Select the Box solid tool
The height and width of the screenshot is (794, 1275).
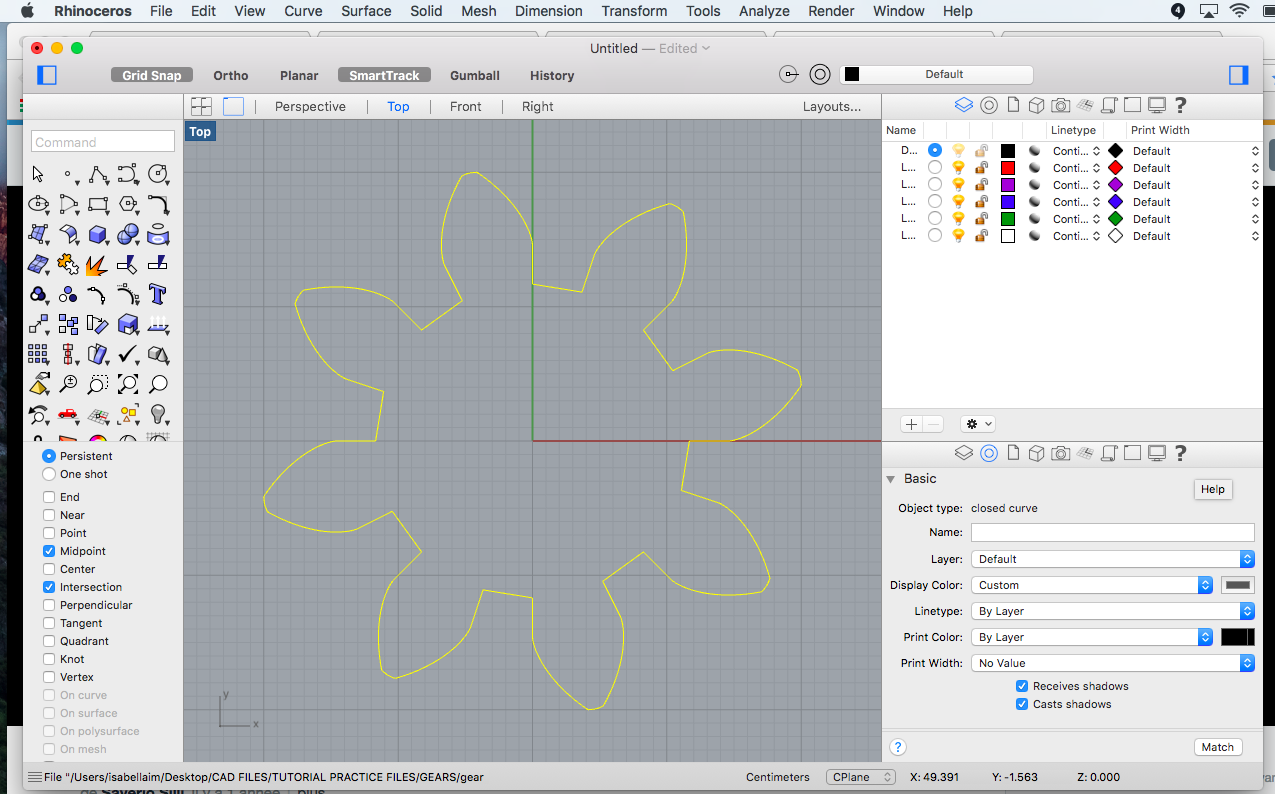pos(98,234)
